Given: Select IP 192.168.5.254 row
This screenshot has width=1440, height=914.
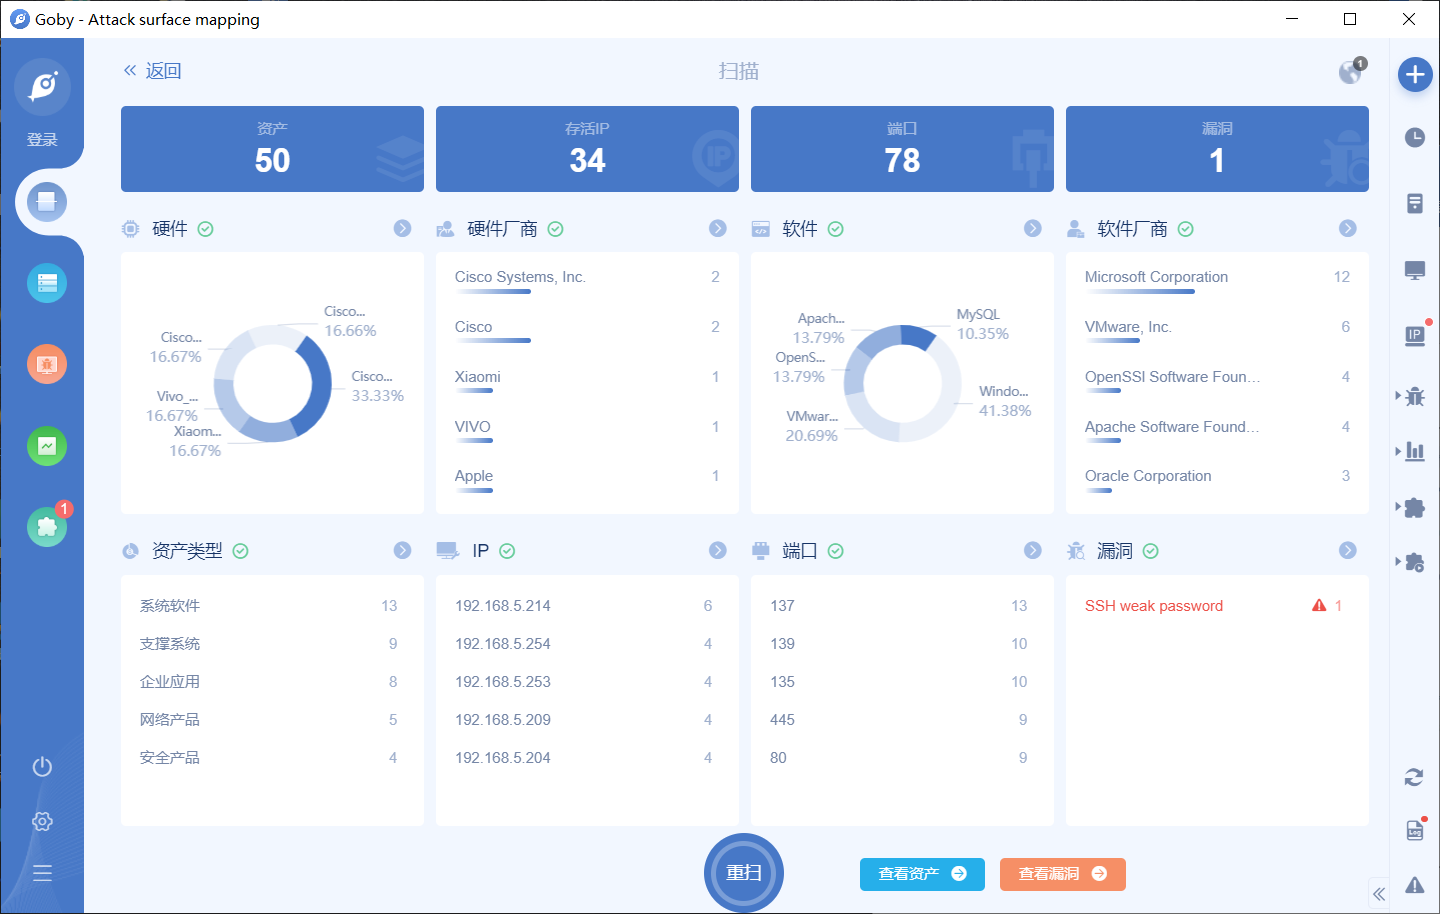Looking at the screenshot, I should tap(587, 644).
